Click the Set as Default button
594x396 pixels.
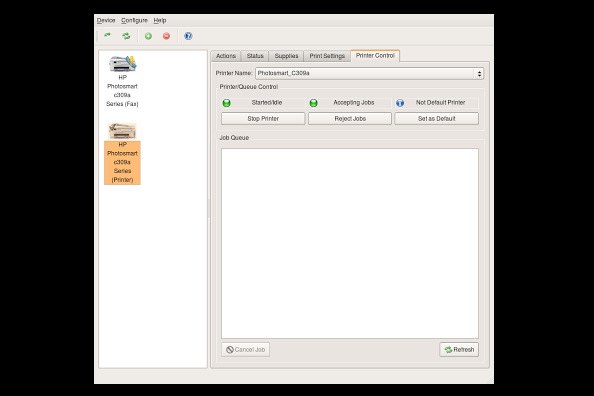click(x=436, y=119)
